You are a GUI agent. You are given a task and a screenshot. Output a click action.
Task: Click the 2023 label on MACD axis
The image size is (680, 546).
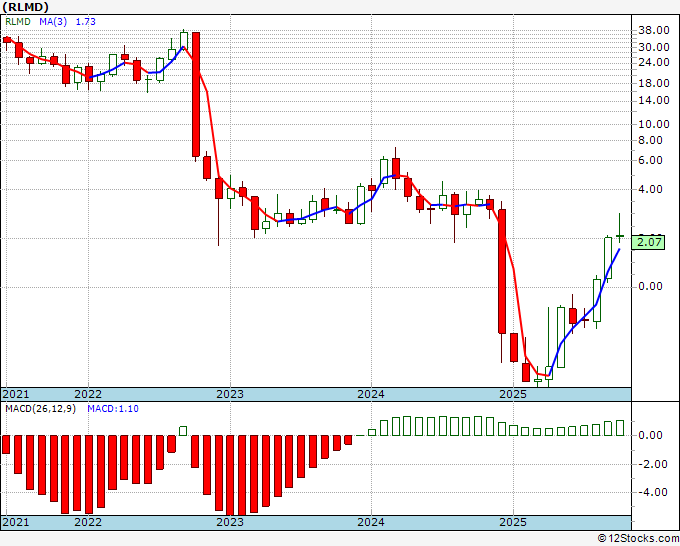pyautogui.click(x=230, y=522)
